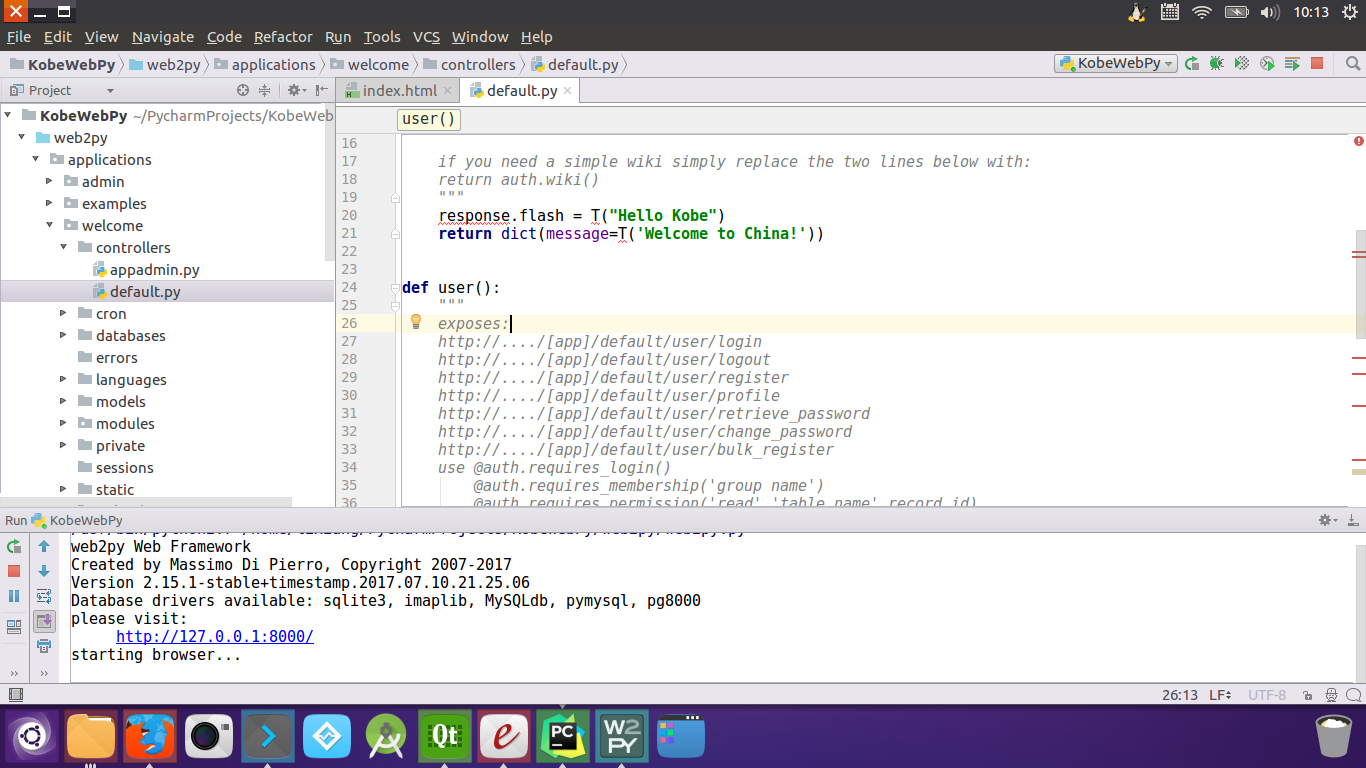This screenshot has height=768, width=1366.
Task: Click the speech bubble icon in status bar
Action: (x=1355, y=695)
